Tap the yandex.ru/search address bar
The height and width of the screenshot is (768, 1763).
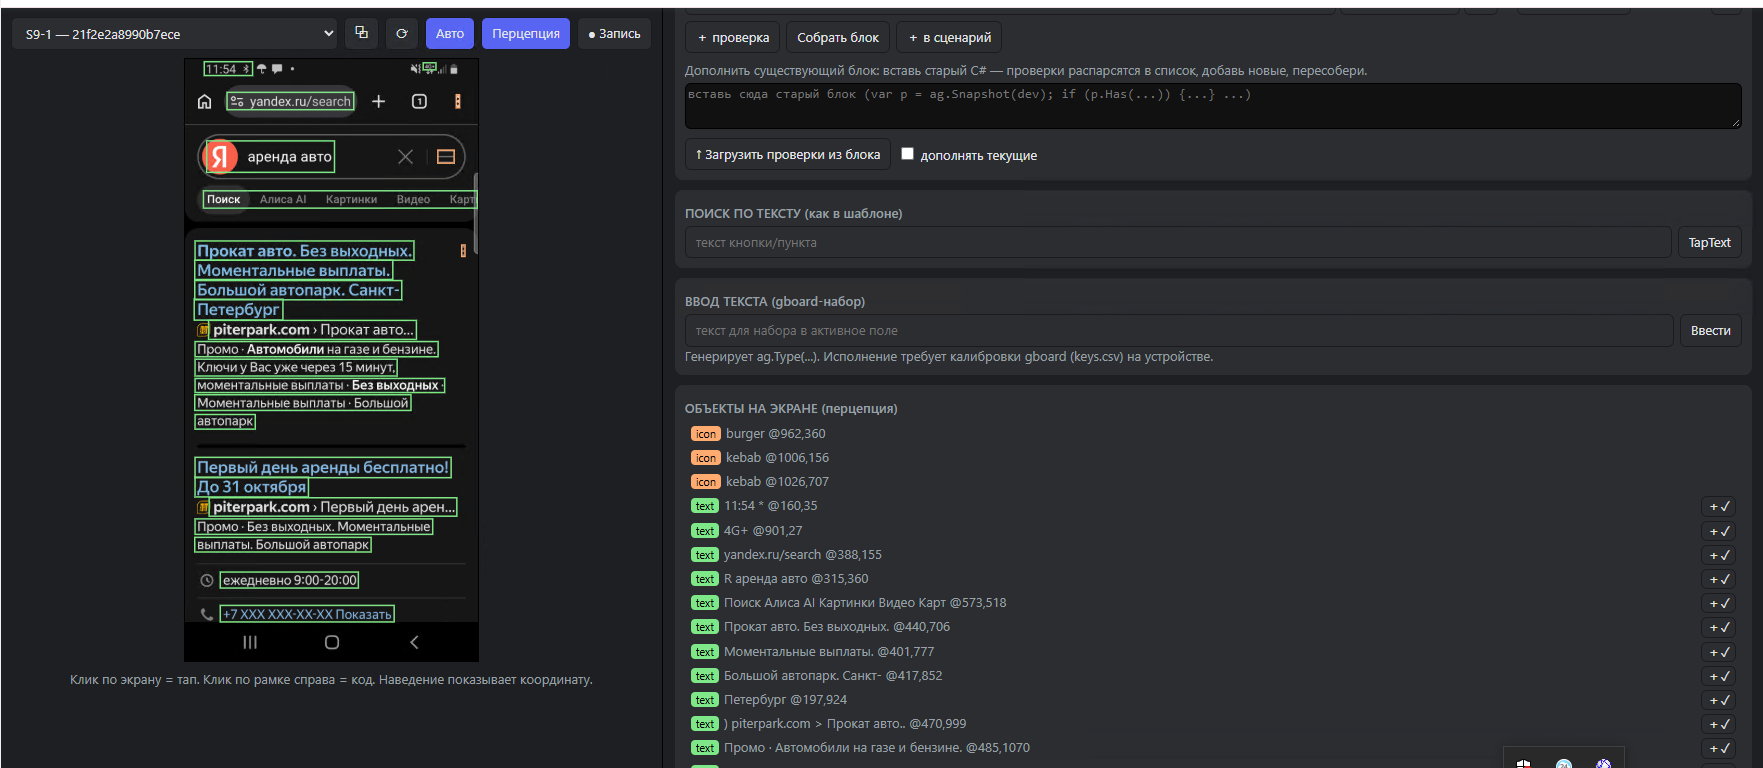coord(291,101)
